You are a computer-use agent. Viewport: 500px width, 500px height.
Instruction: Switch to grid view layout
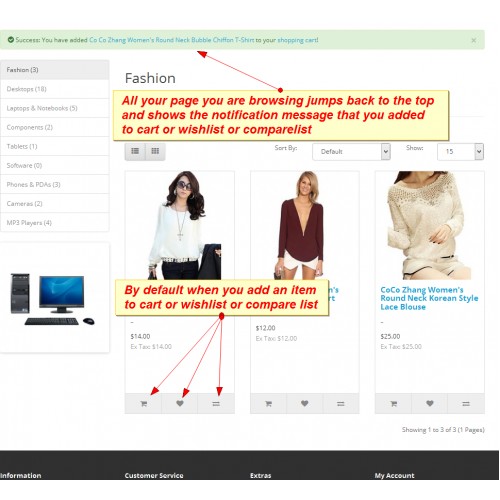tap(155, 151)
